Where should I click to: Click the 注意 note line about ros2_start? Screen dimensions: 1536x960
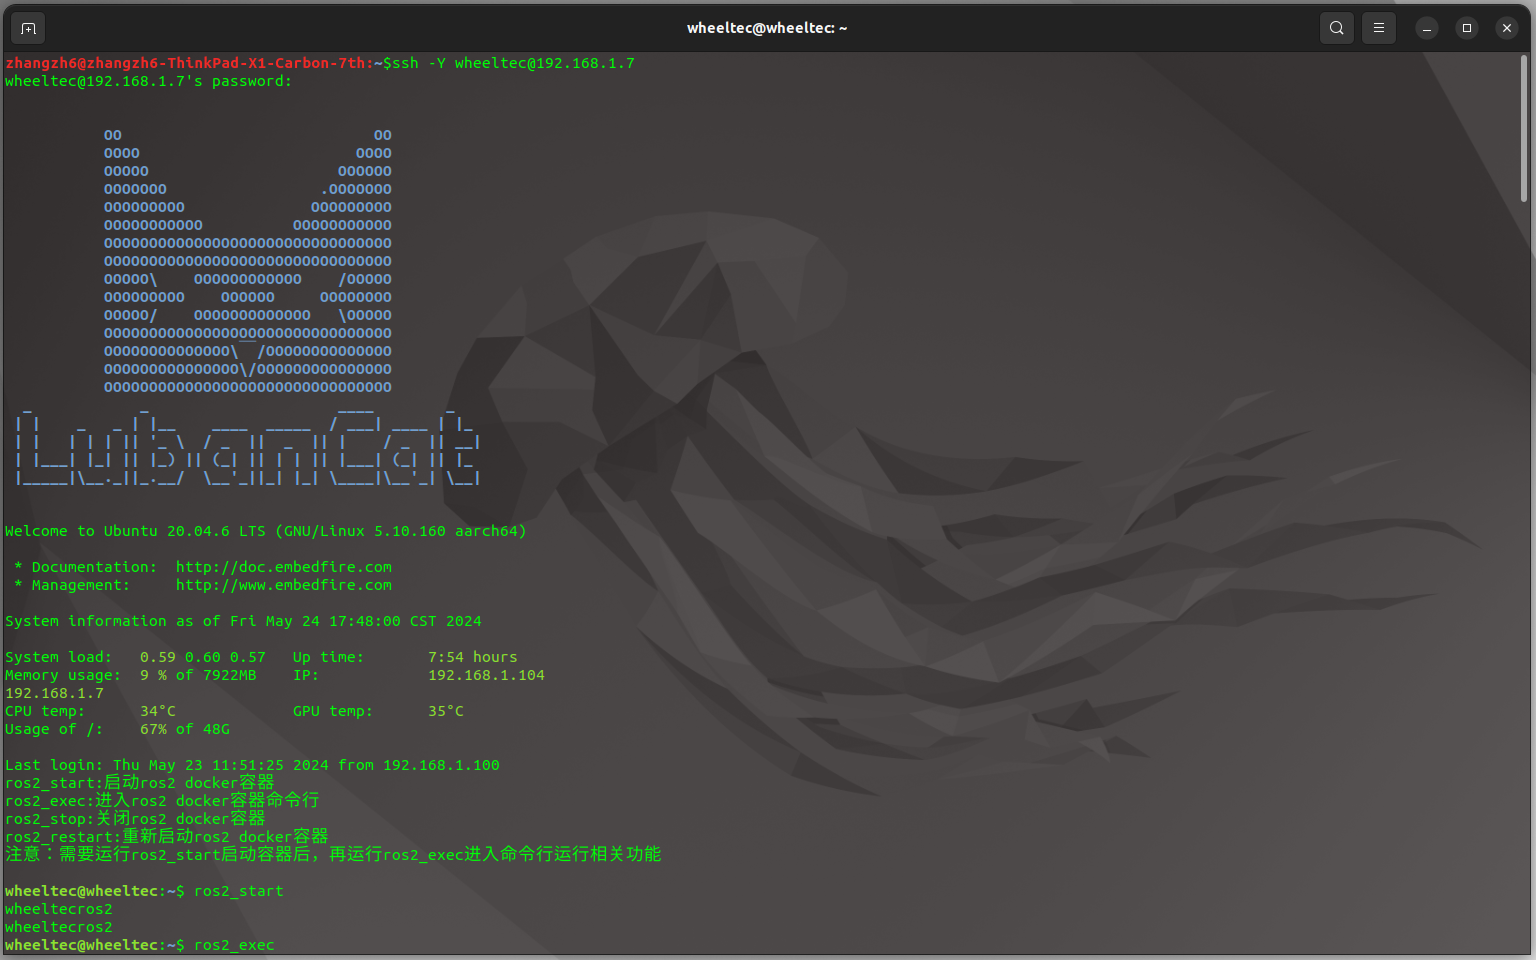click(x=333, y=855)
